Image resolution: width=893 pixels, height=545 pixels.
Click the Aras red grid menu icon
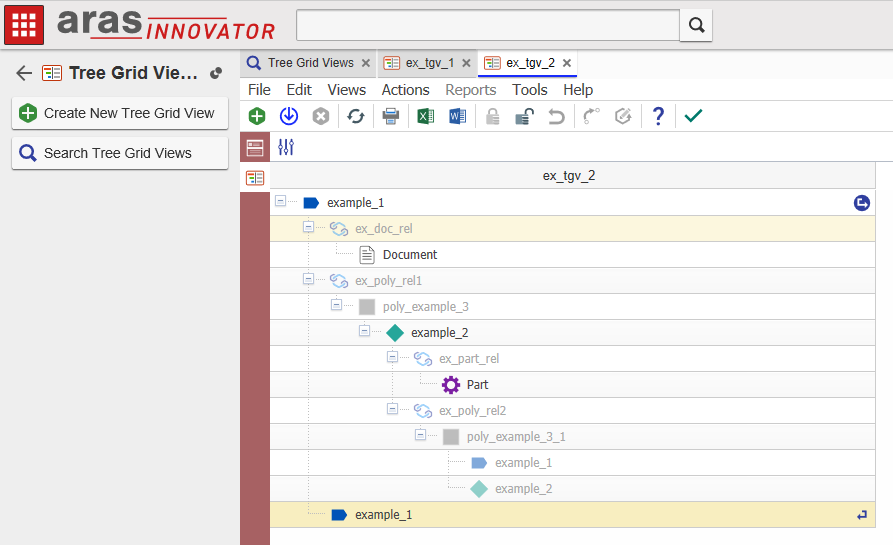point(24,25)
